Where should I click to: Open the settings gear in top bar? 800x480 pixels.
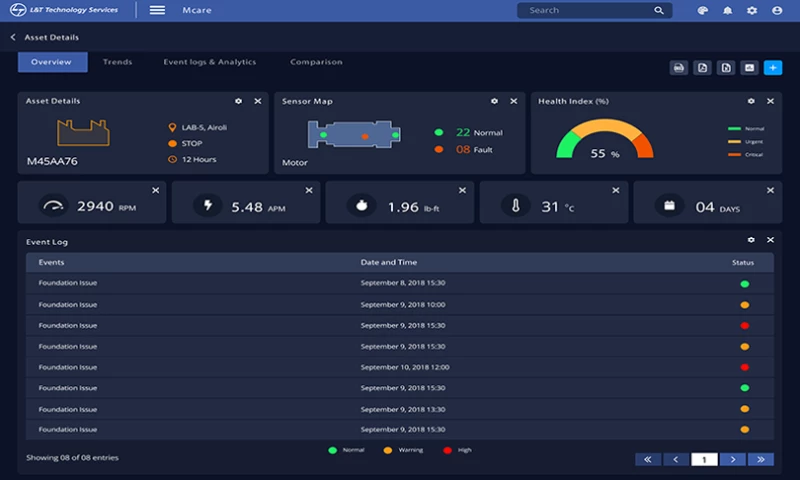(x=752, y=11)
